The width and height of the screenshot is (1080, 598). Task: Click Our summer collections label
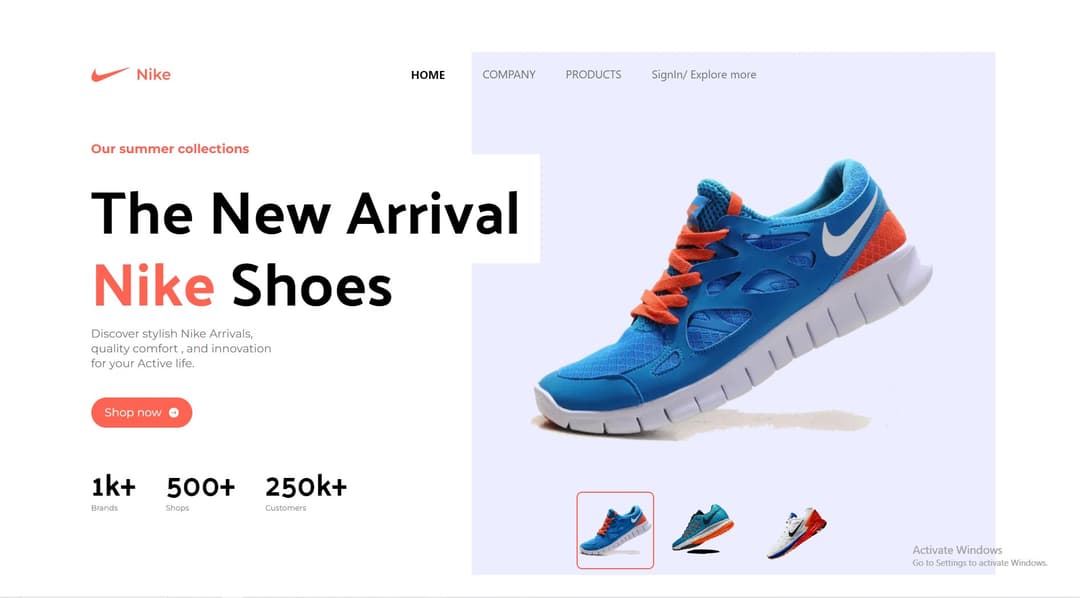pyautogui.click(x=170, y=149)
